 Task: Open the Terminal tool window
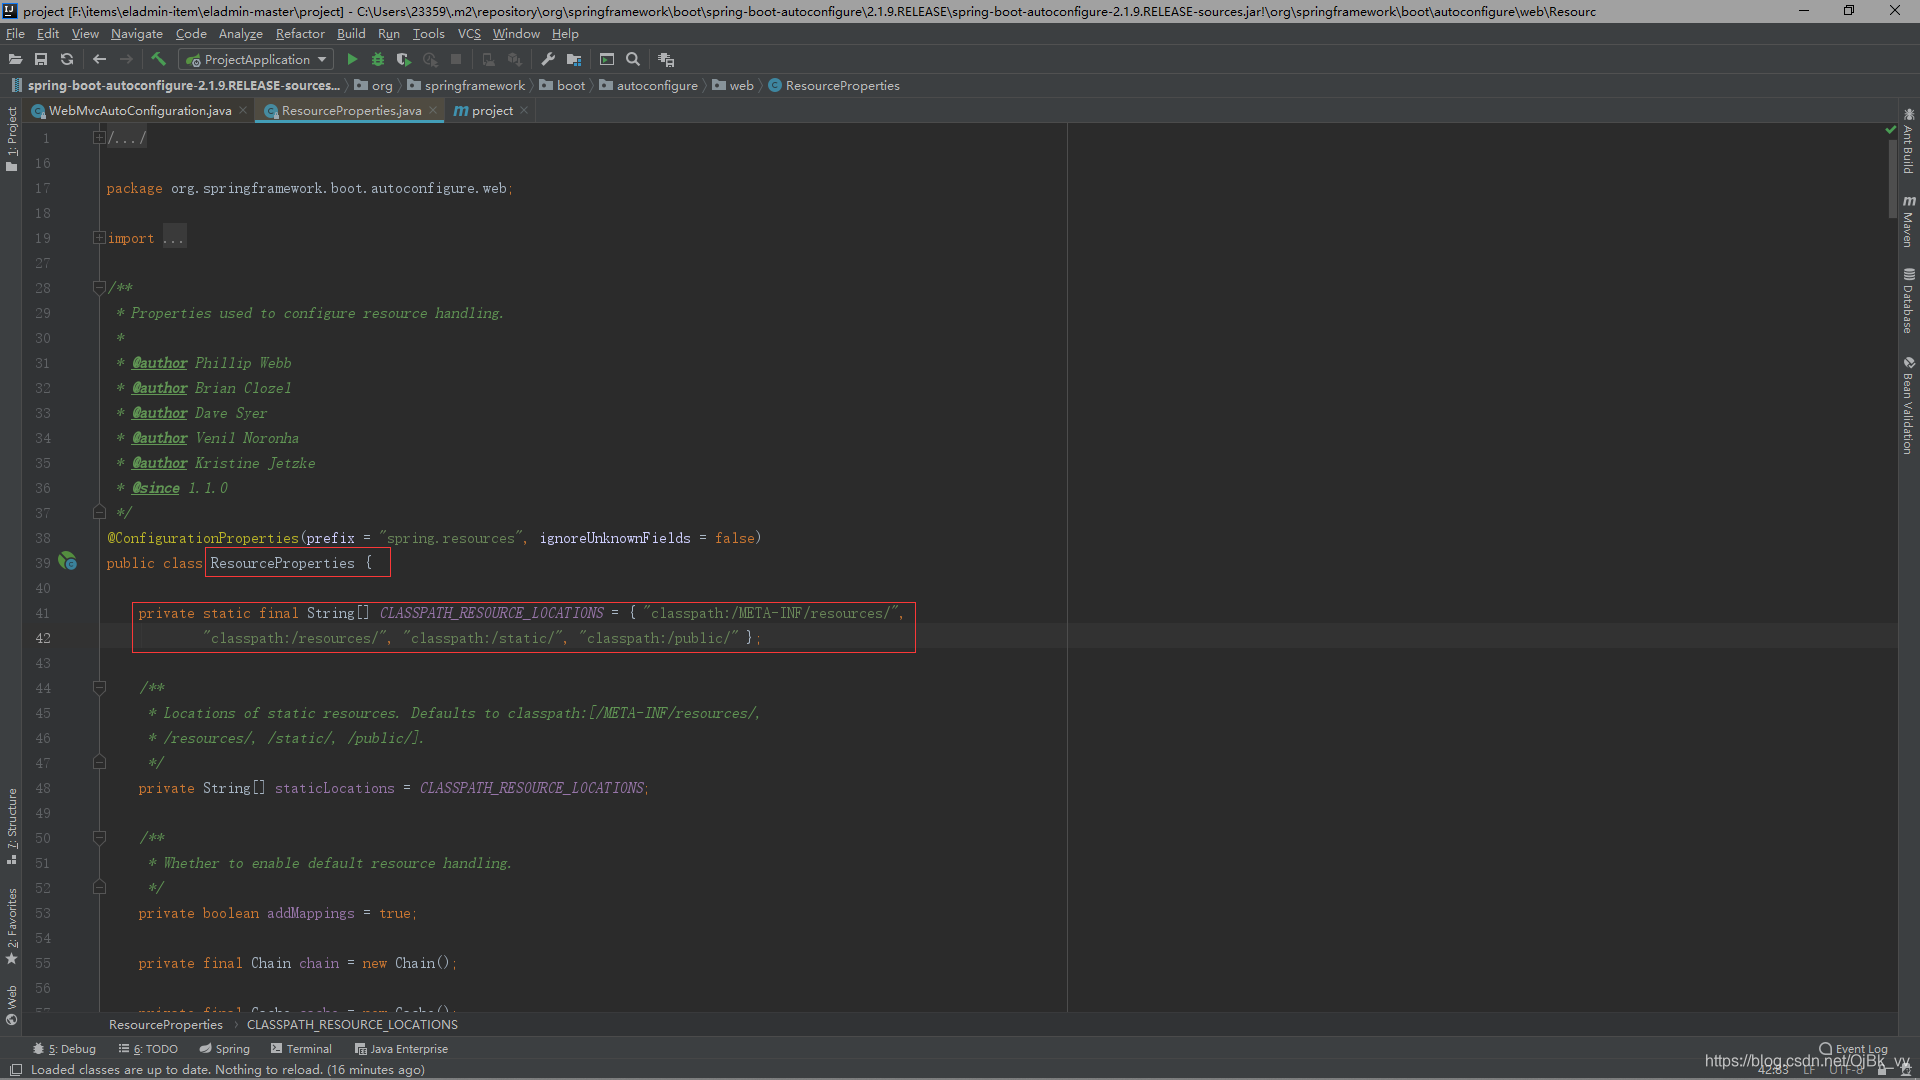click(301, 1049)
